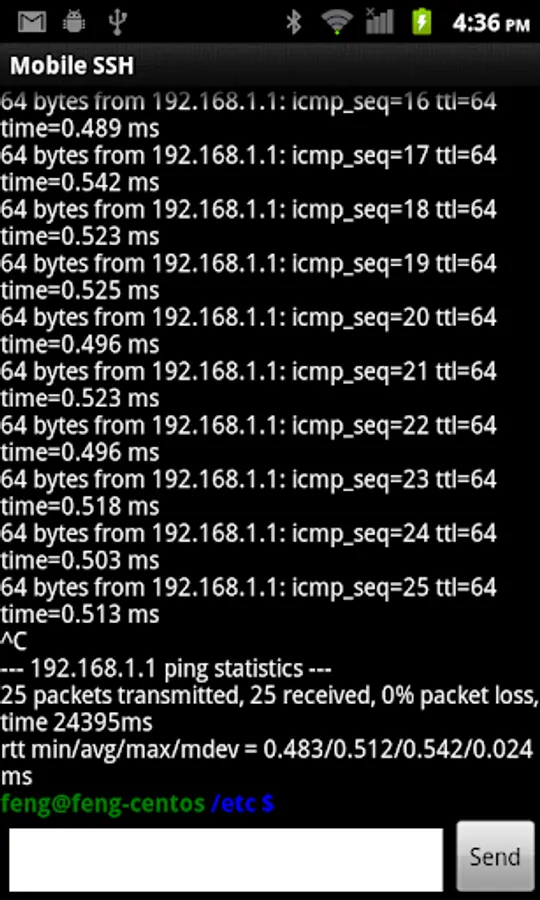Tap the USB connection status icon

(117, 22)
